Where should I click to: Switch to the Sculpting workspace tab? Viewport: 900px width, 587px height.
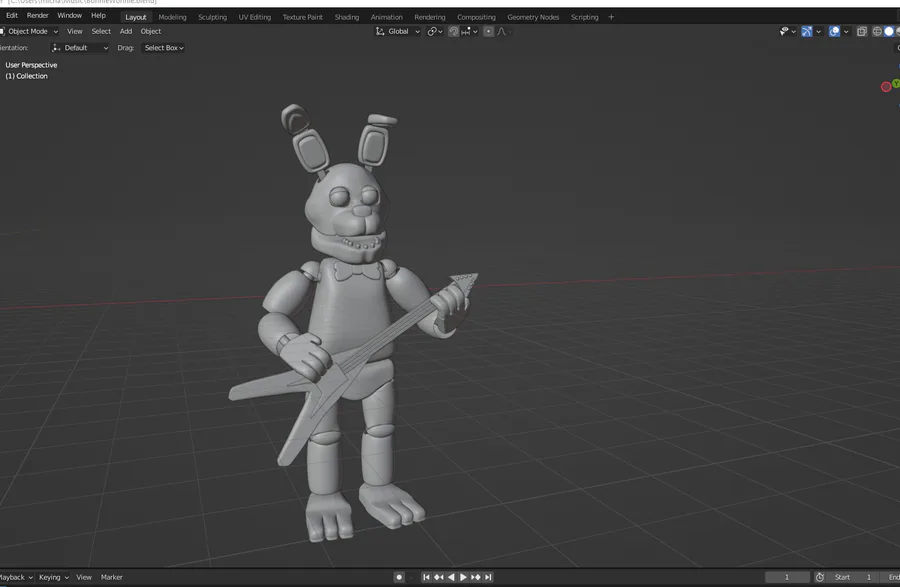tap(212, 17)
